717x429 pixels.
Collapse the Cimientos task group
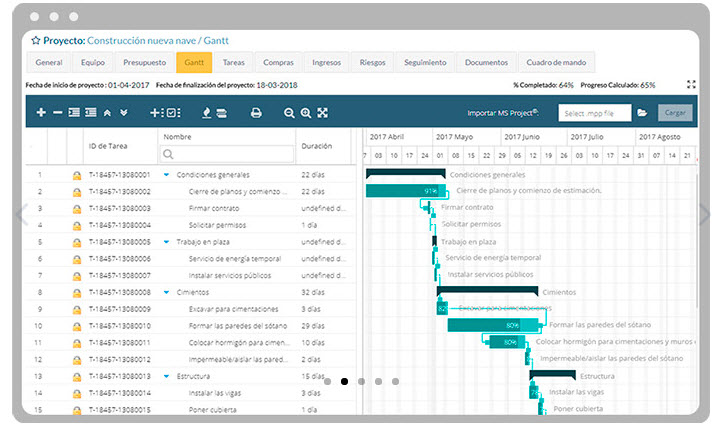[x=166, y=292]
